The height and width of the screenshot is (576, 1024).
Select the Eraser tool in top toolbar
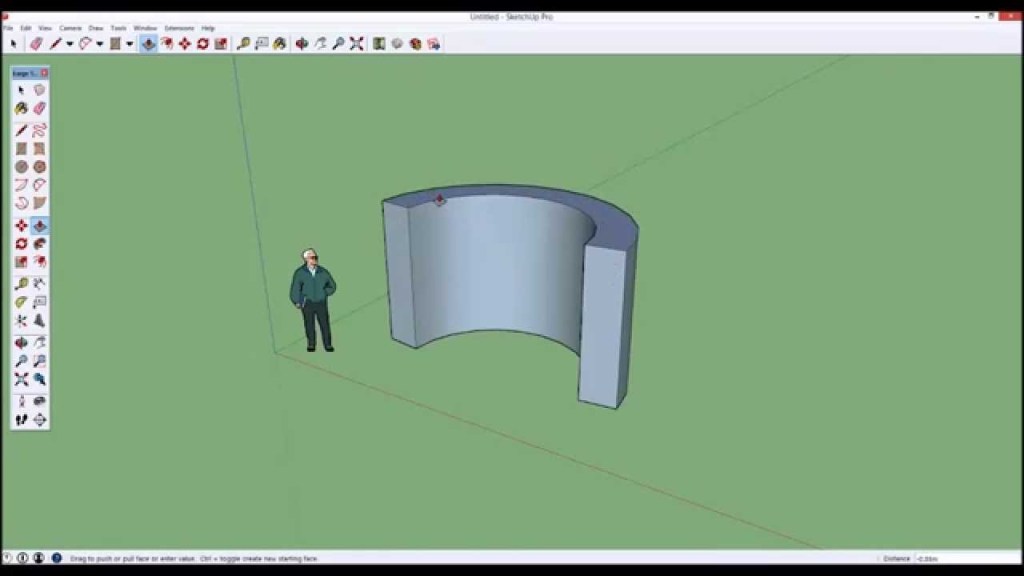[x=36, y=44]
